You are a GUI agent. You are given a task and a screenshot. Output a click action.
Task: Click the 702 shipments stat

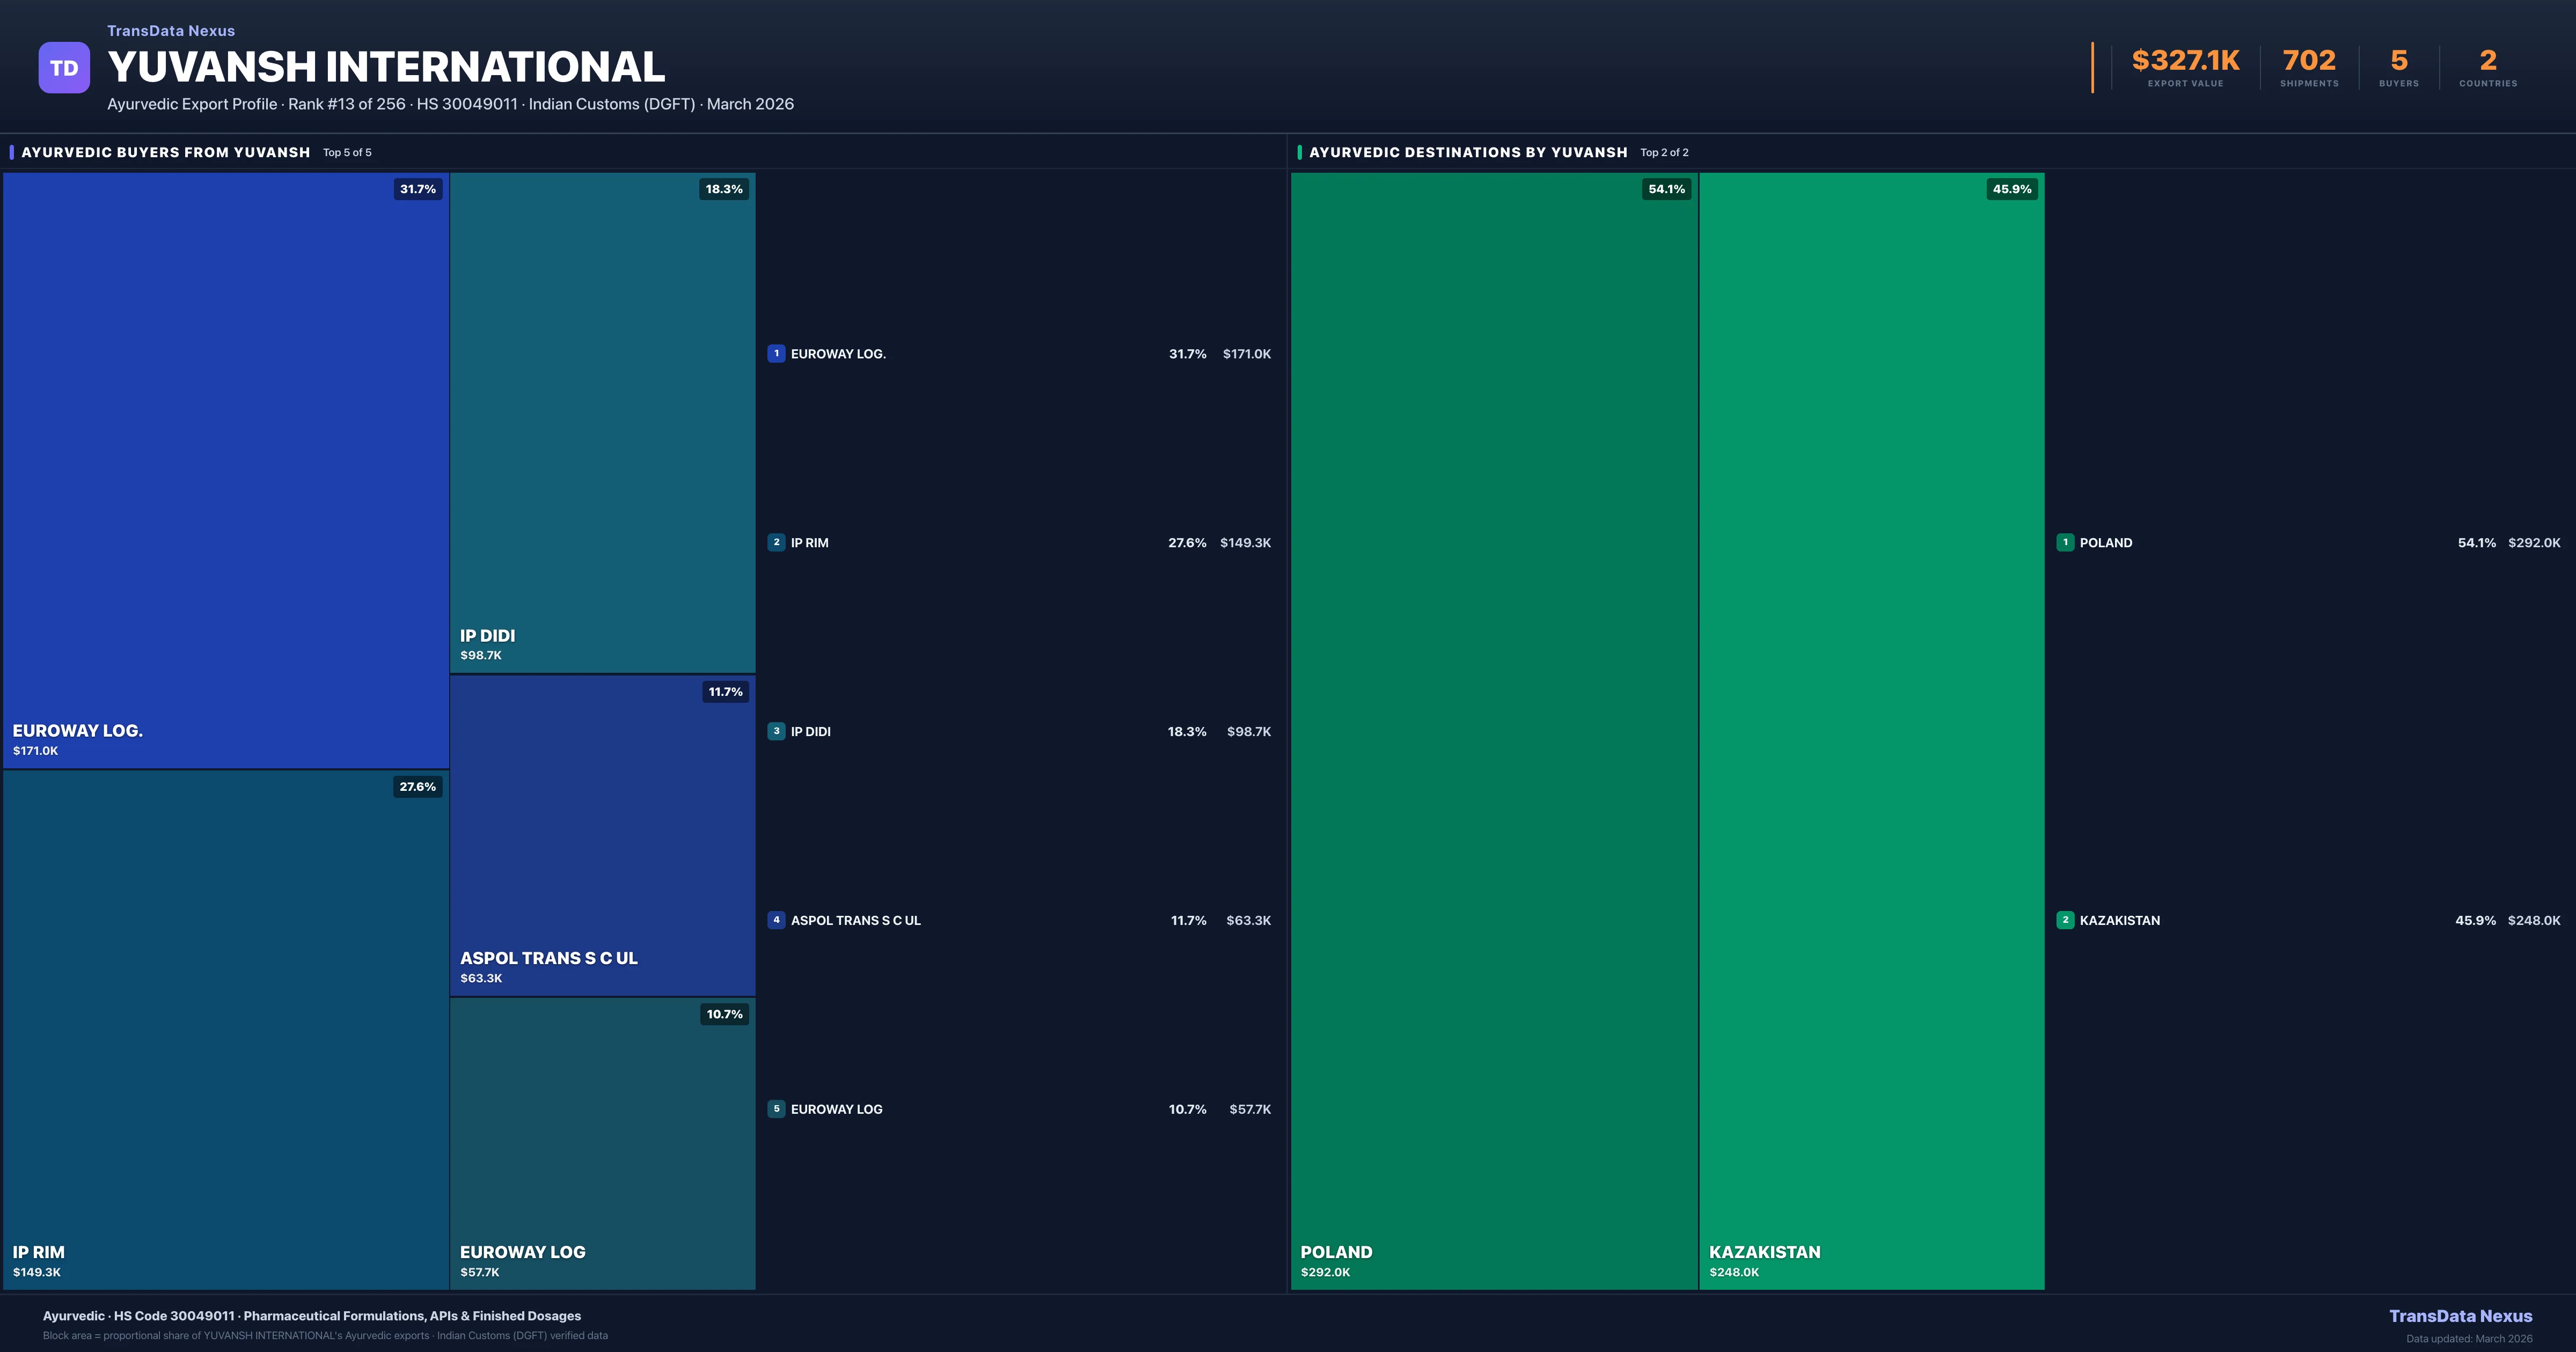pyautogui.click(x=2309, y=62)
